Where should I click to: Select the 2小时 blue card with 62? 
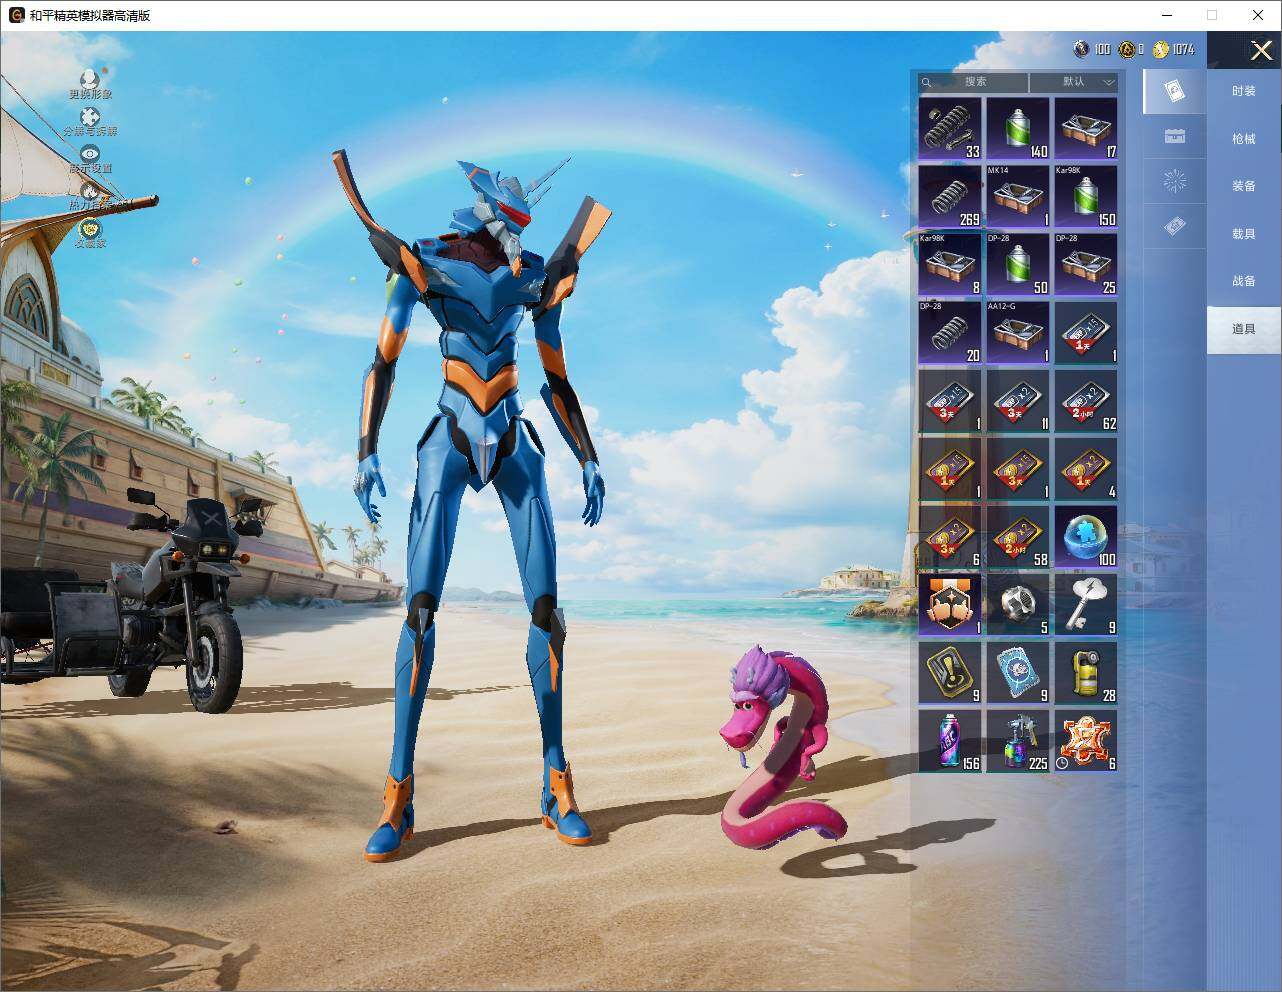pos(1086,400)
